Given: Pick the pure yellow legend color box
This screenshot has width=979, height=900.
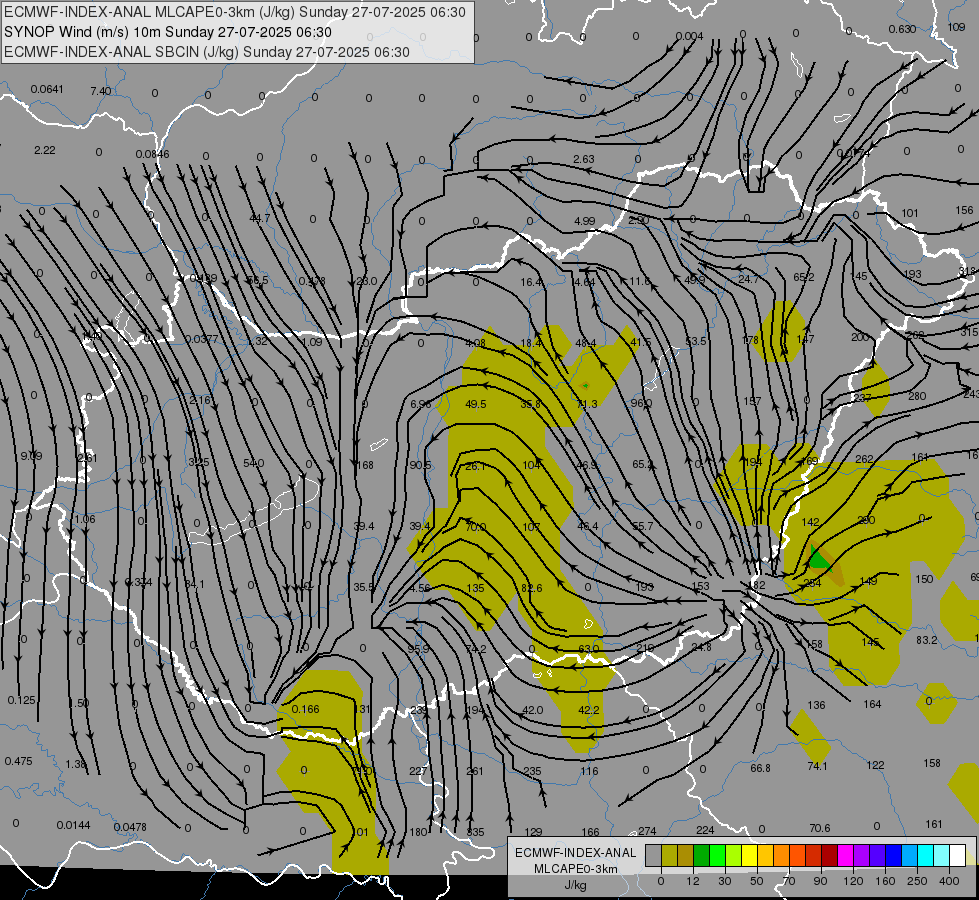Looking at the screenshot, I should coord(749,856).
